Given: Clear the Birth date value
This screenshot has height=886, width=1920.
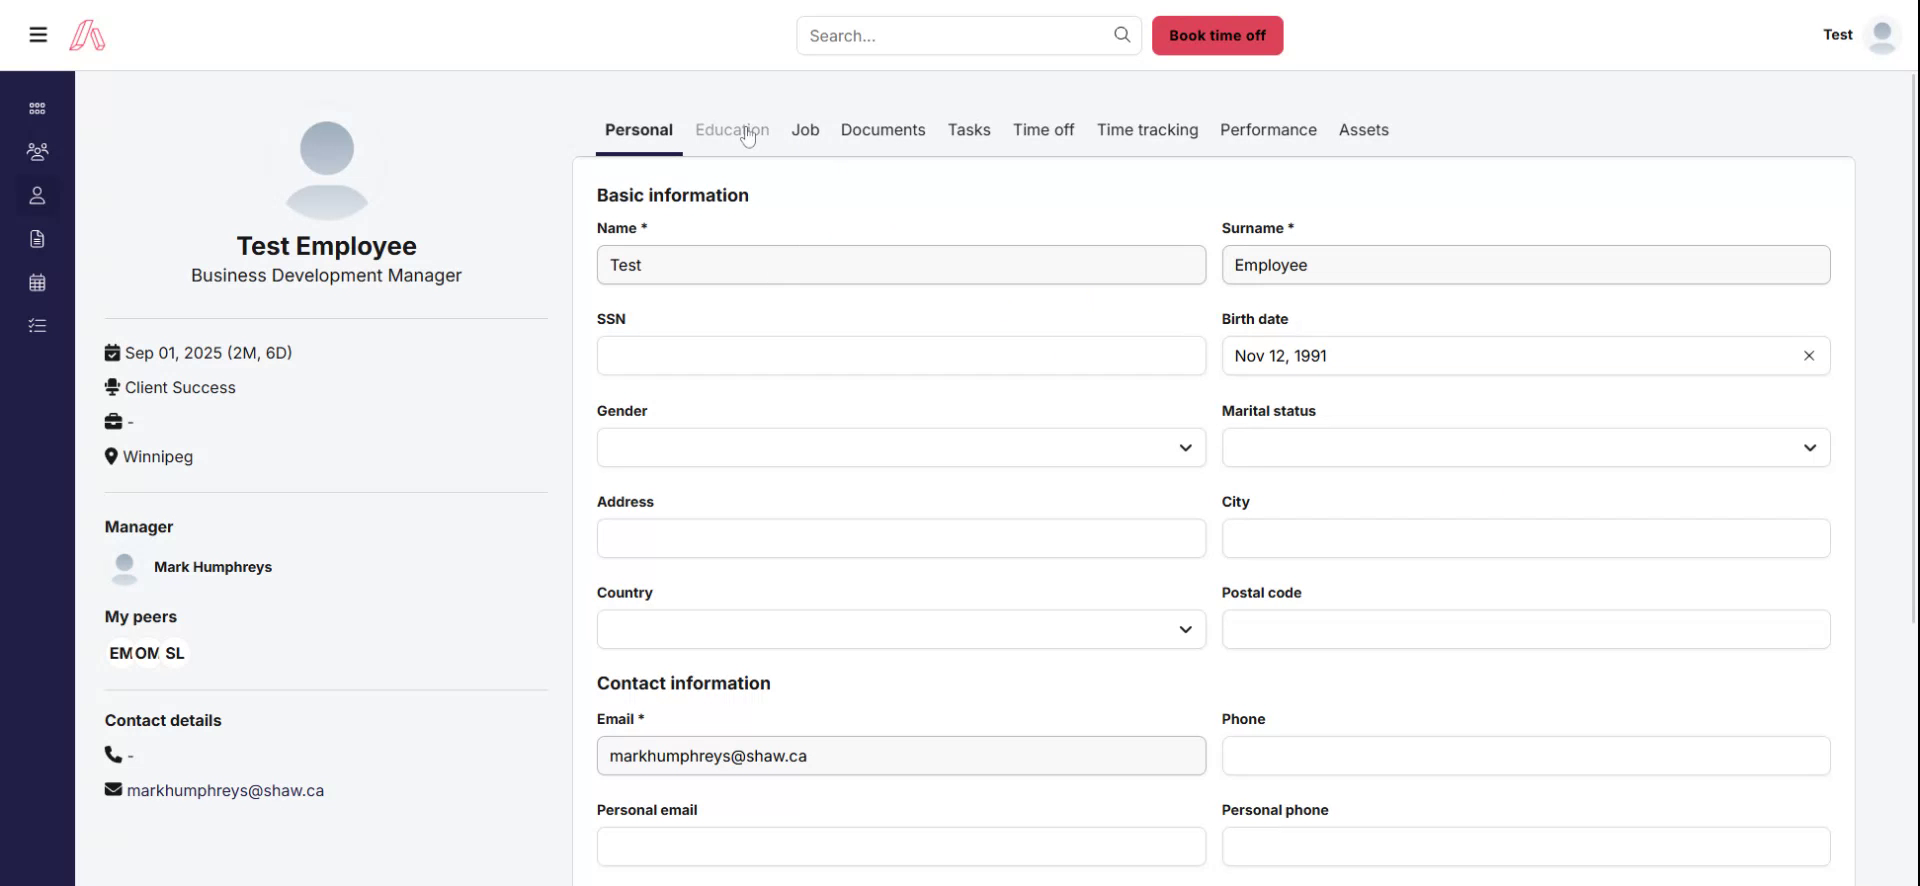Looking at the screenshot, I should [x=1809, y=356].
